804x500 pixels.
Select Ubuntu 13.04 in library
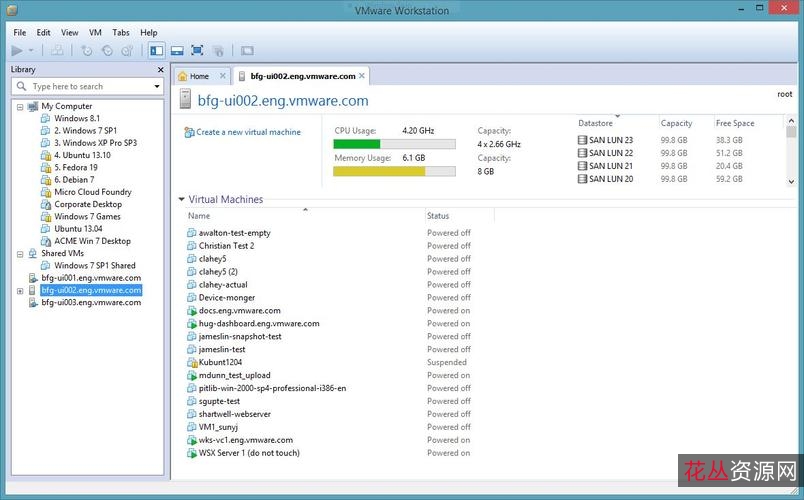point(78,229)
